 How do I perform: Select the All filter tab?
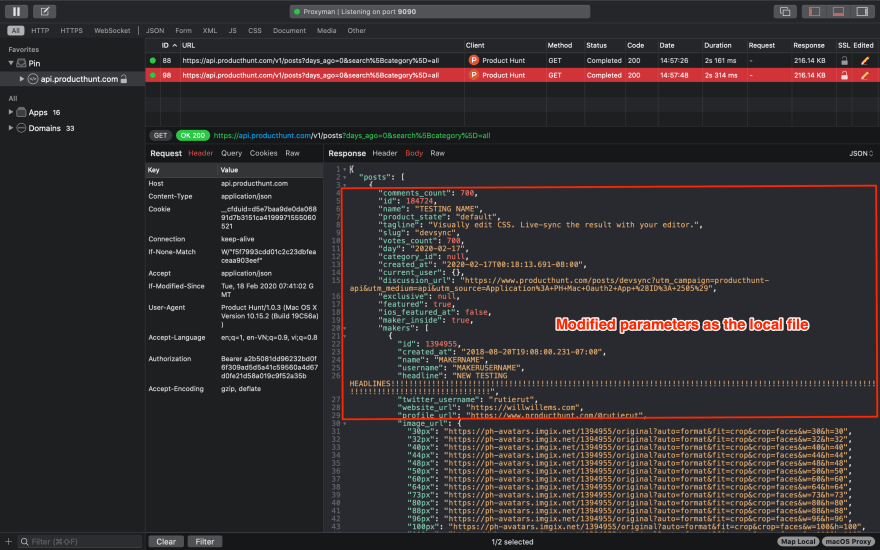15,30
